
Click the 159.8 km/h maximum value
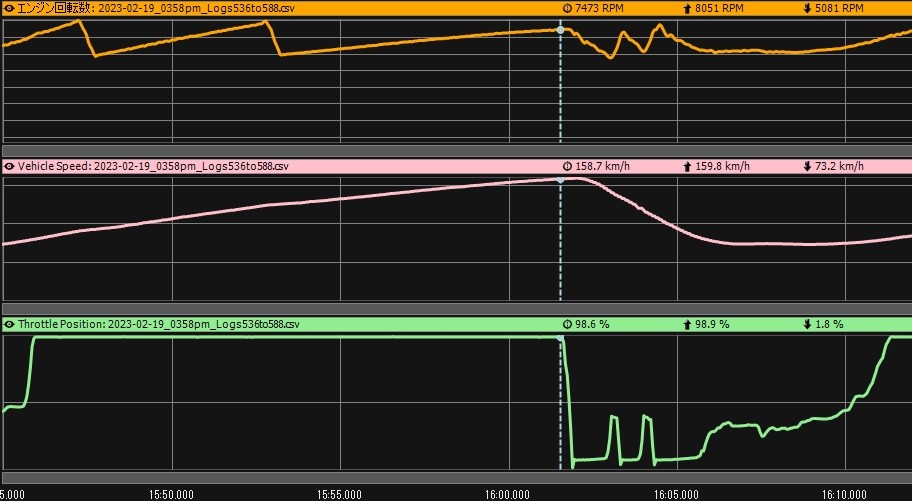coord(722,166)
